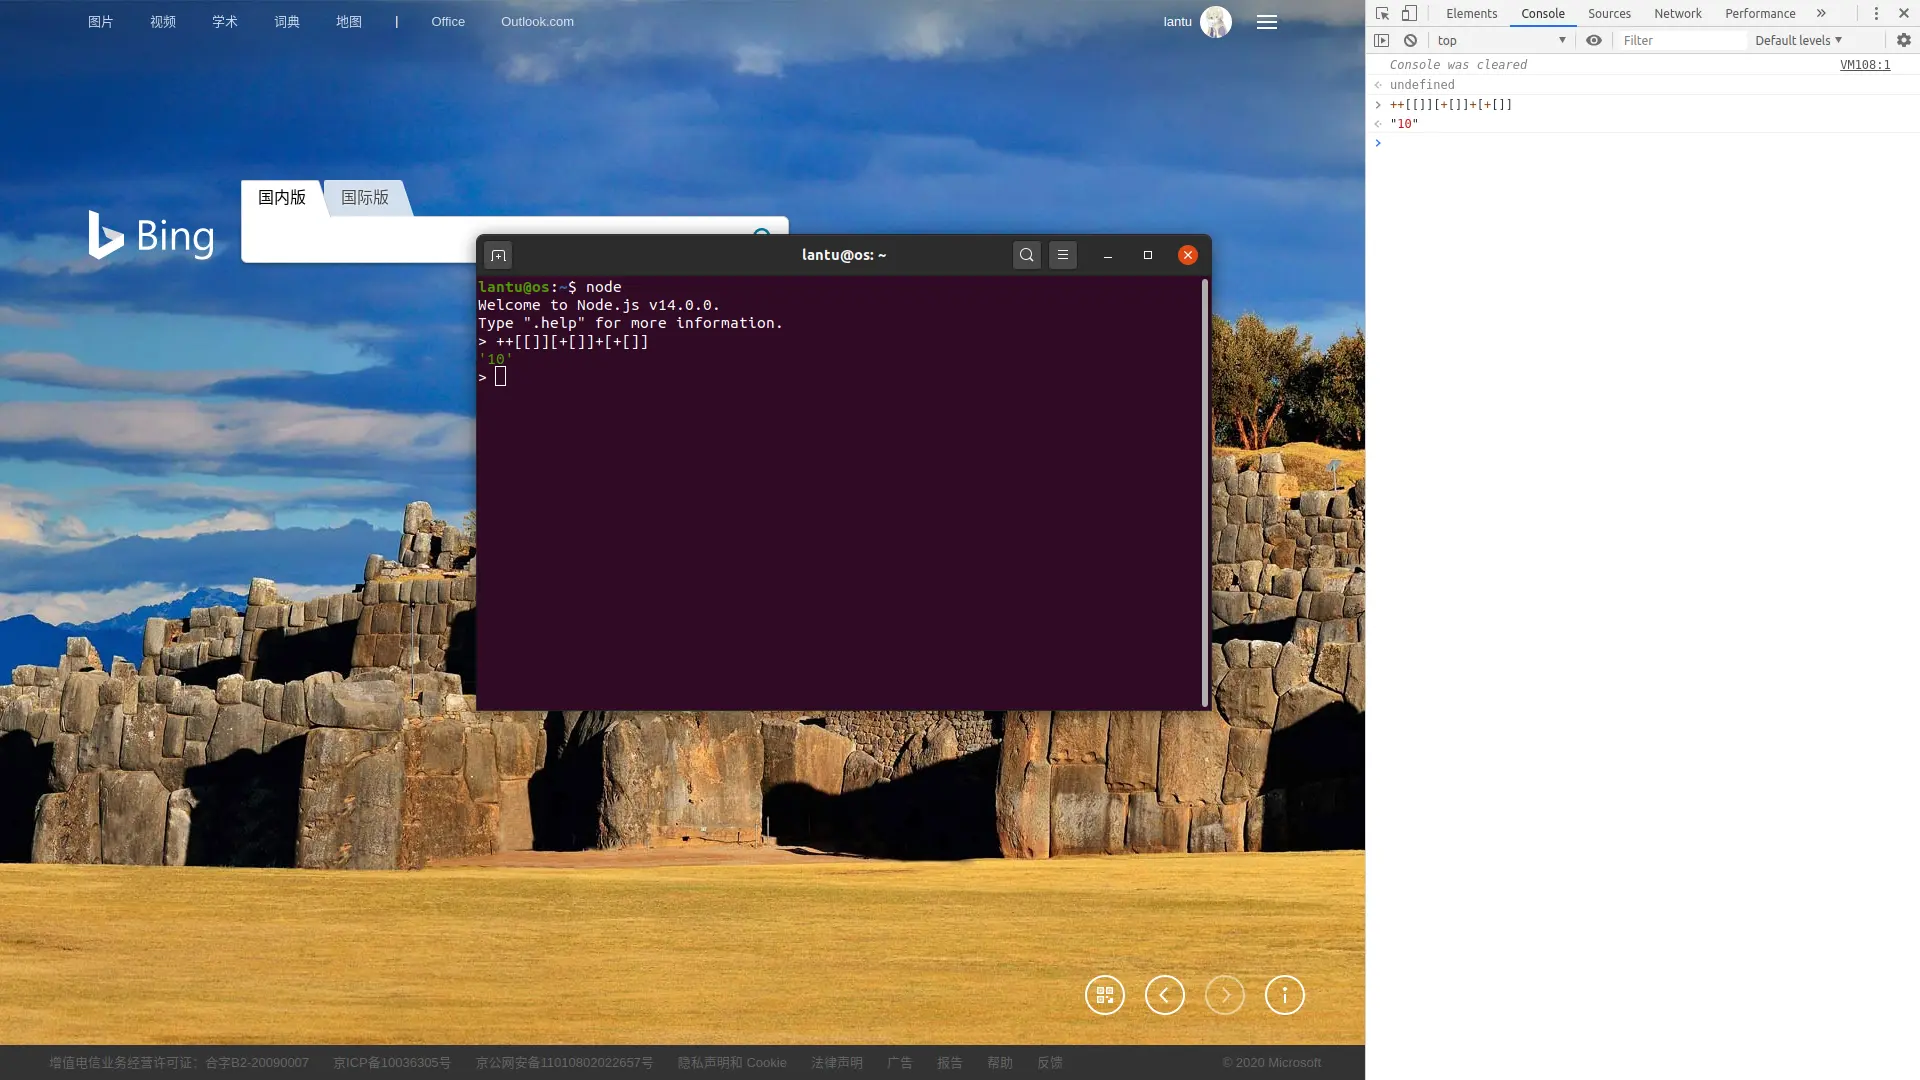
Task: Expand more DevTools tabs chevron
Action: (x=1821, y=13)
